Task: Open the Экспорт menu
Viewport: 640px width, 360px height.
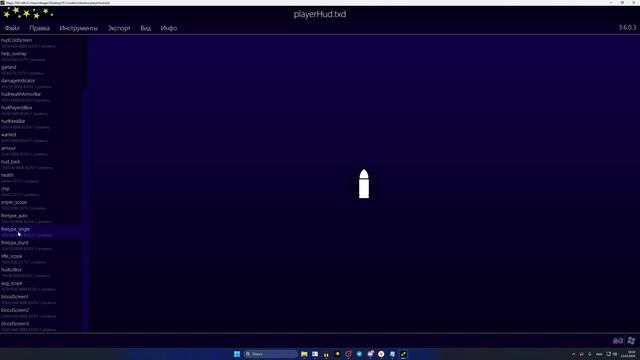Action: point(119,28)
